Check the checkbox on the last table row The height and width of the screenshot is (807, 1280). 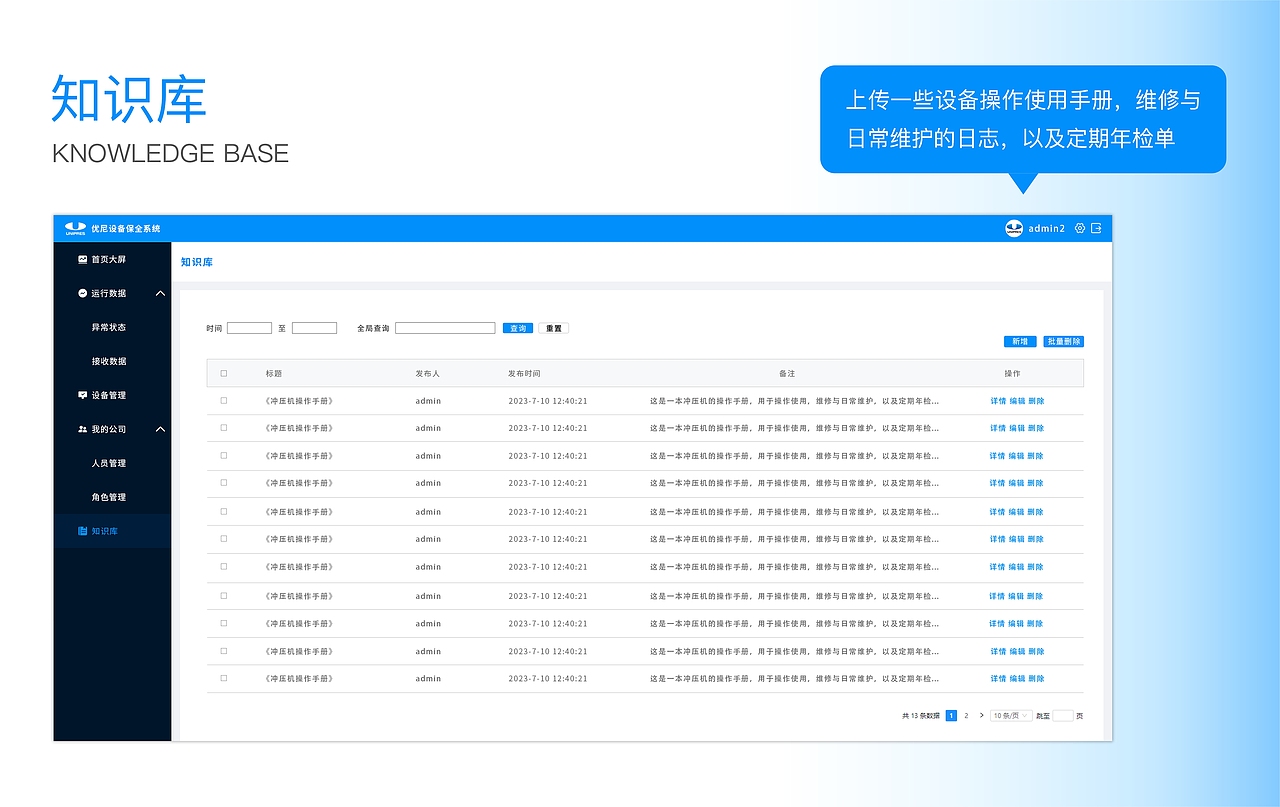(223, 678)
